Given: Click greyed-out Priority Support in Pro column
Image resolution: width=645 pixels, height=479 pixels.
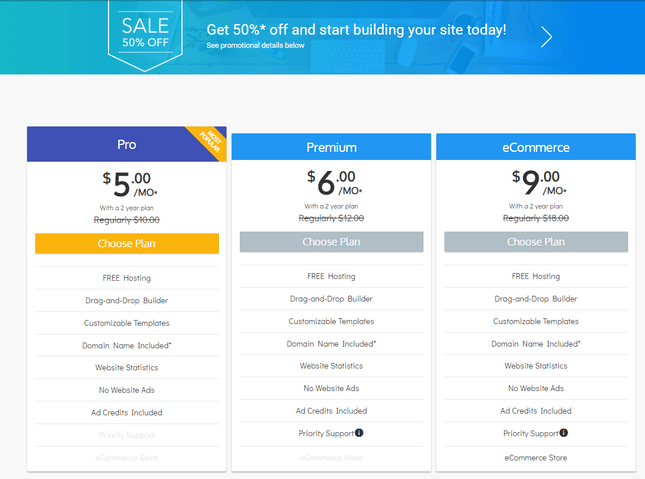Looking at the screenshot, I should coord(127,435).
